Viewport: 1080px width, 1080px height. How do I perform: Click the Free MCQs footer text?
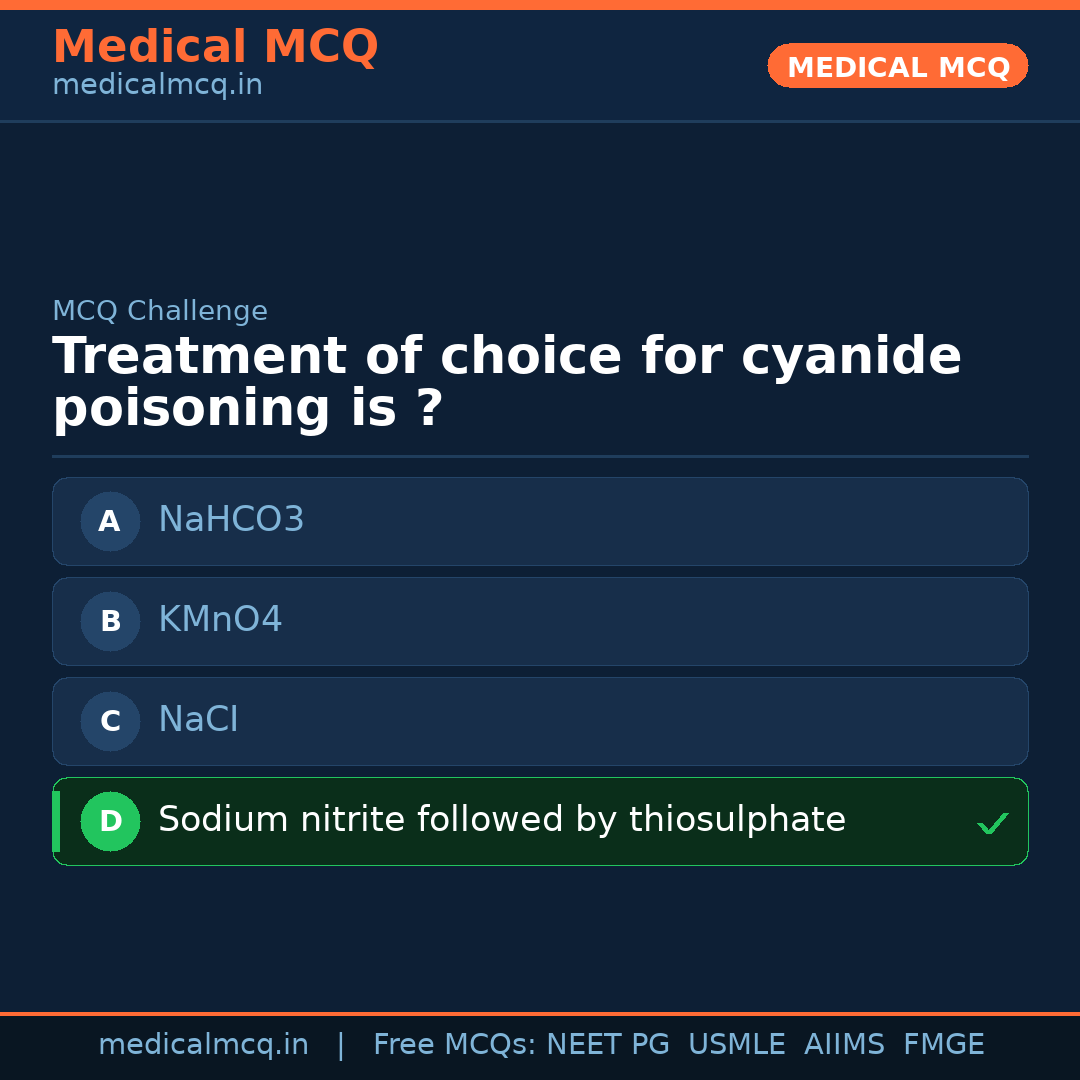(454, 1045)
